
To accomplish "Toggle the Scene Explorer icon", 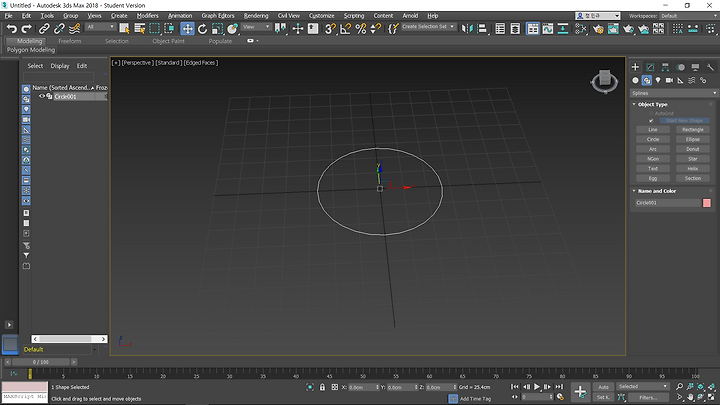I will [x=500, y=28].
